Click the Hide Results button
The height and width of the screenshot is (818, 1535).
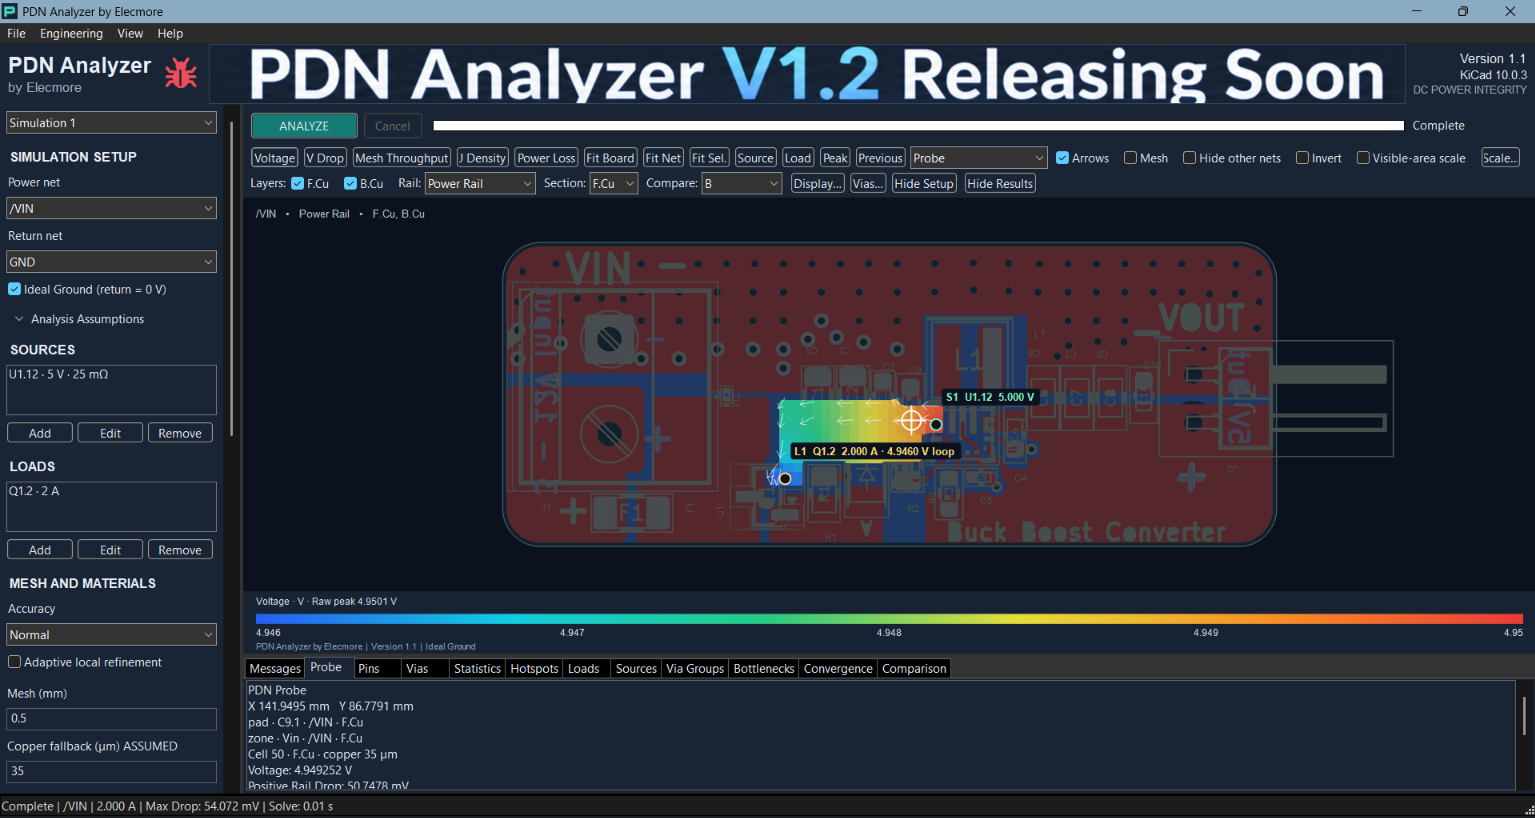[x=1000, y=183]
